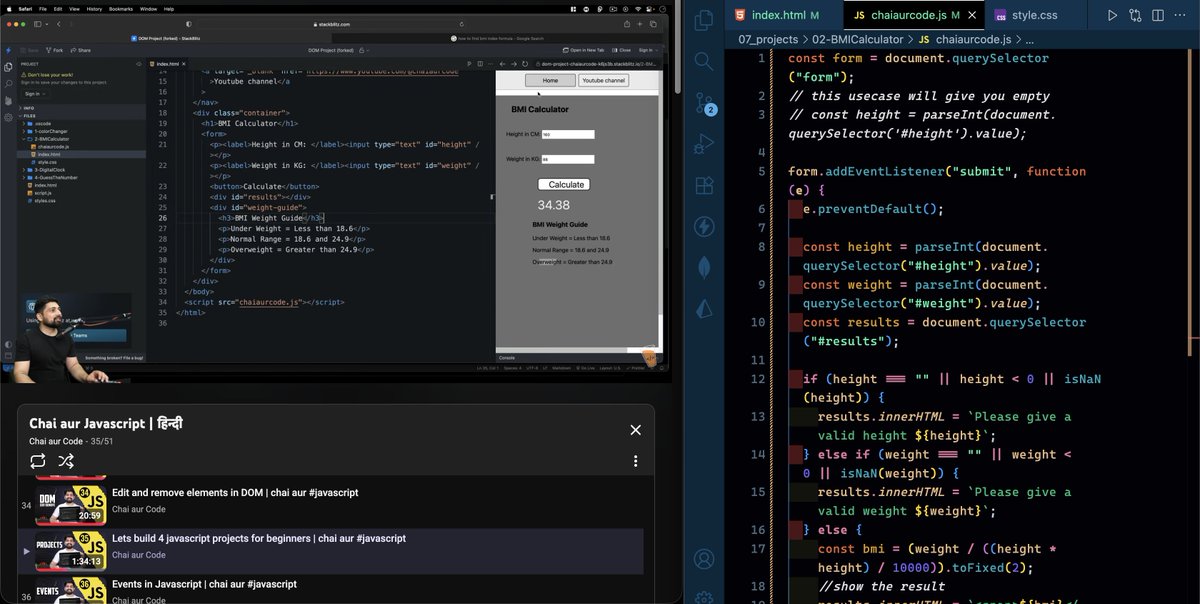Click Calculate button in BMI preview
The image size is (1200, 604).
(565, 185)
